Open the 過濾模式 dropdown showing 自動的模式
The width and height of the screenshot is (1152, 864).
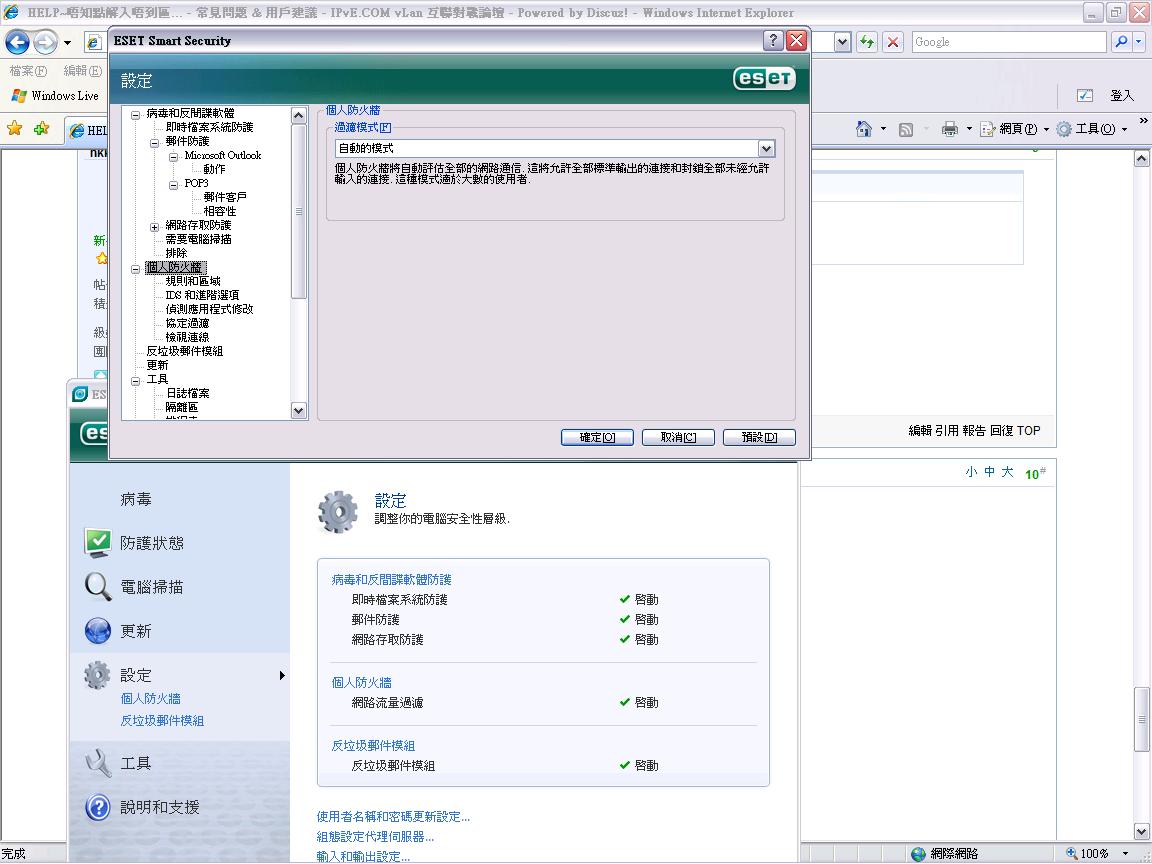tap(766, 148)
